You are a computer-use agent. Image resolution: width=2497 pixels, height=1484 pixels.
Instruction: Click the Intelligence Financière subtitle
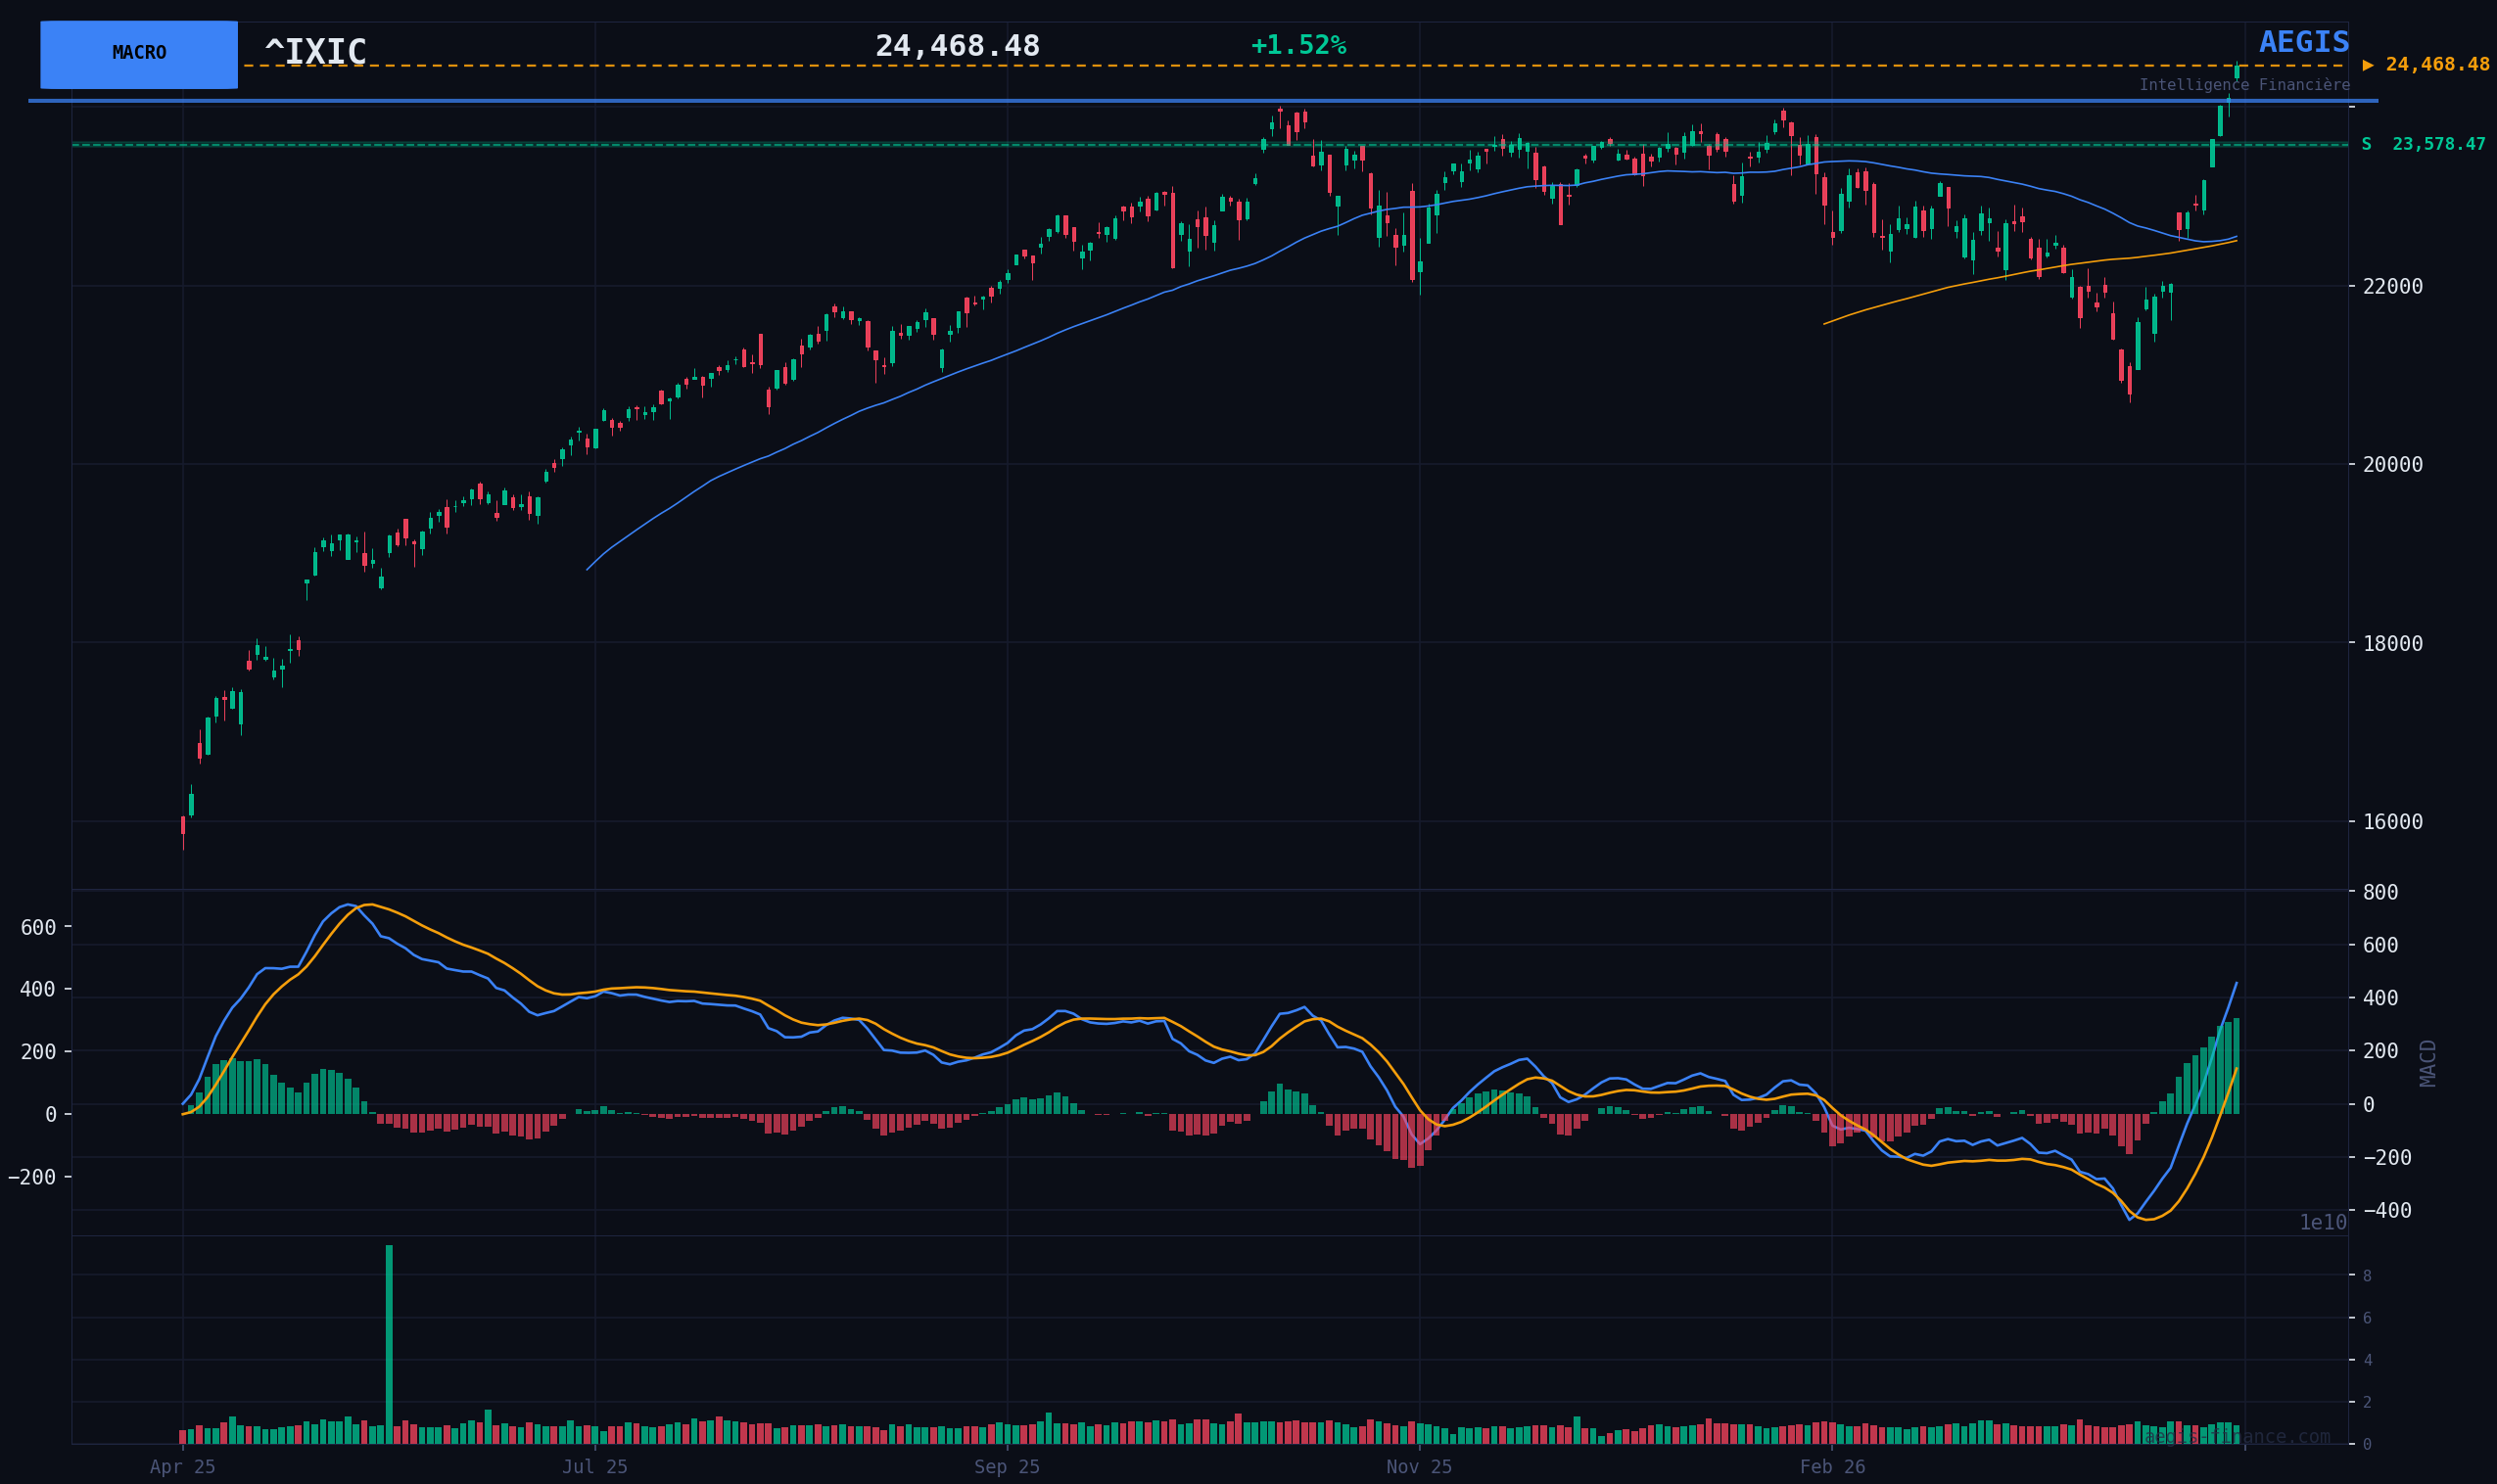tap(2244, 86)
